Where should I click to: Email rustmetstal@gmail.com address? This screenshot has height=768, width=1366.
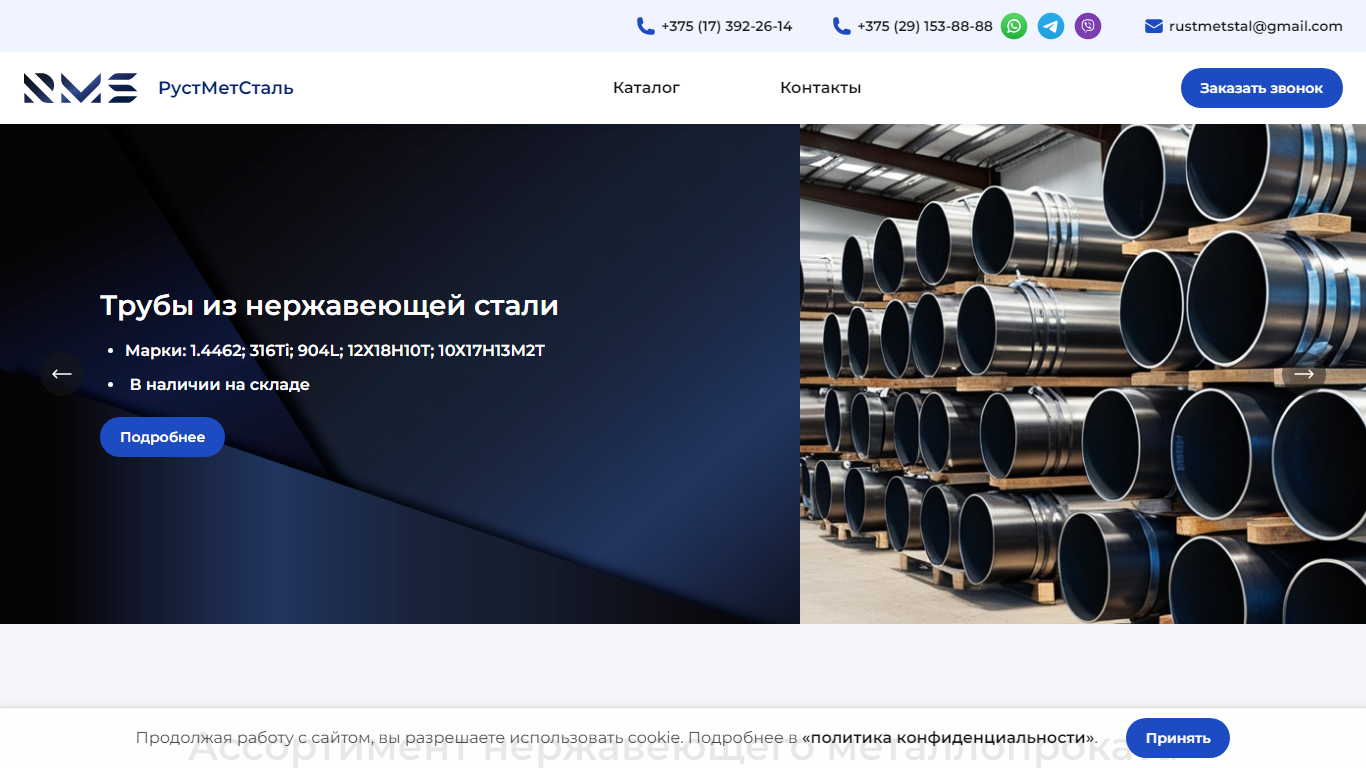tap(1256, 26)
